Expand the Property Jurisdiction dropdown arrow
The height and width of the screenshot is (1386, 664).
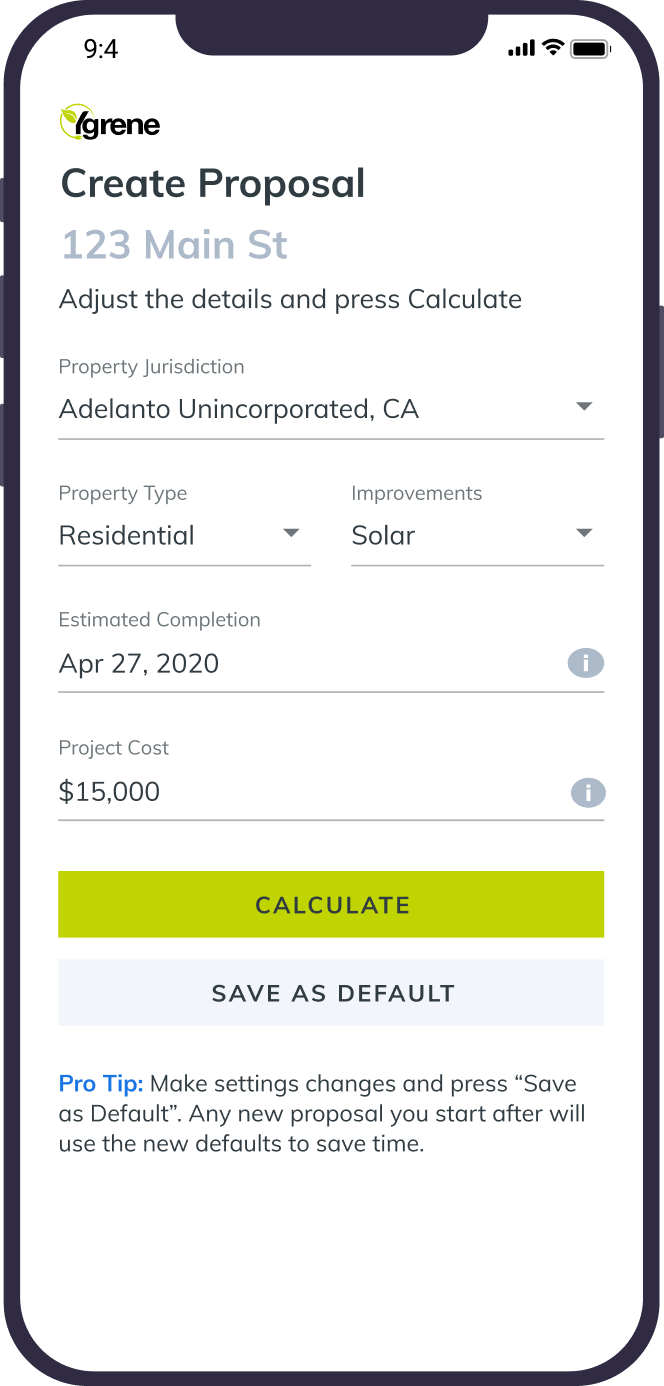585,407
